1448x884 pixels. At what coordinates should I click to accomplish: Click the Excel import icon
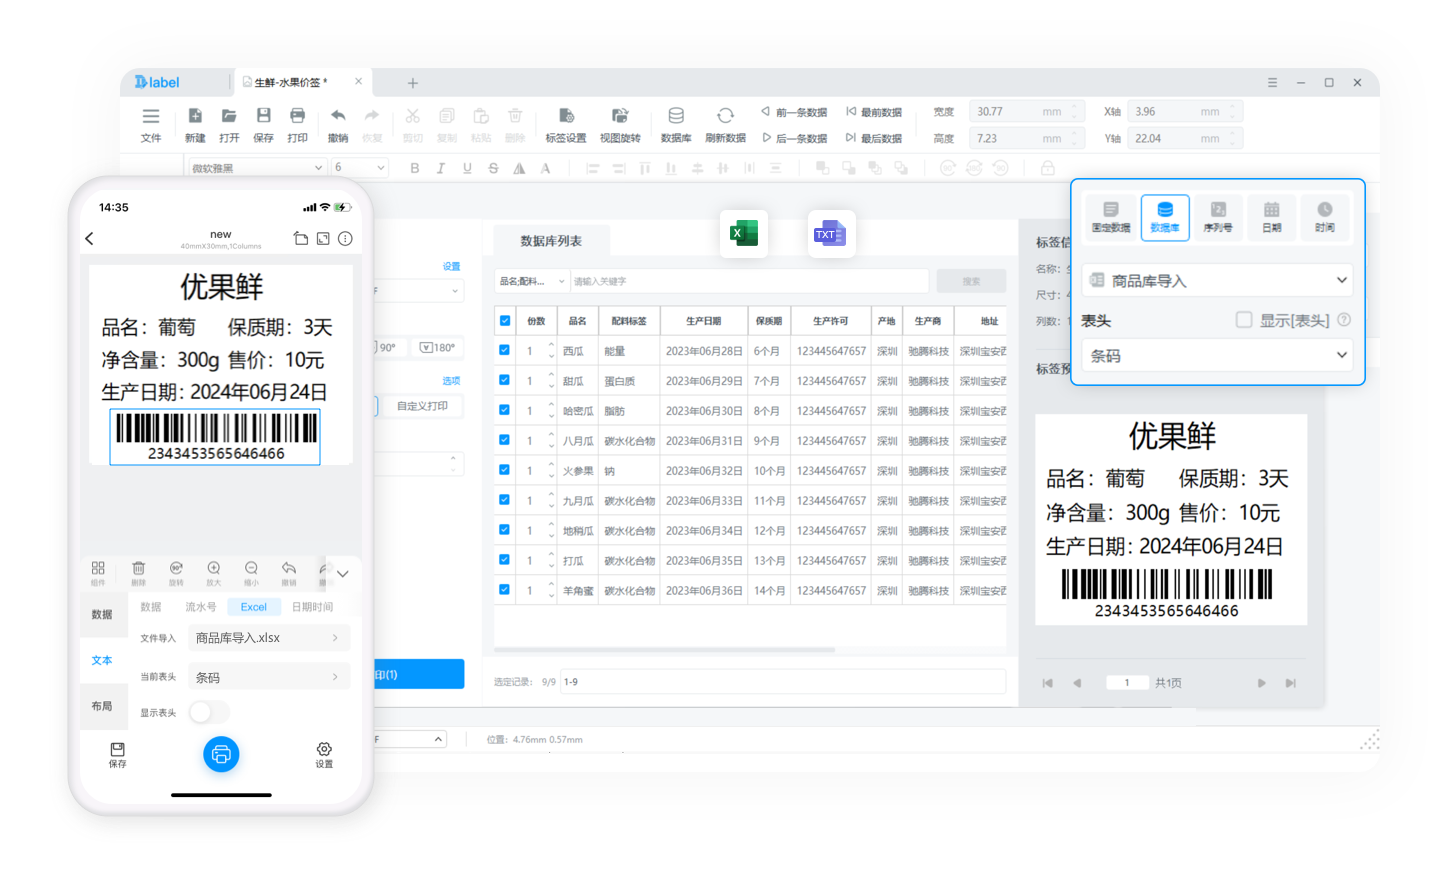click(744, 234)
